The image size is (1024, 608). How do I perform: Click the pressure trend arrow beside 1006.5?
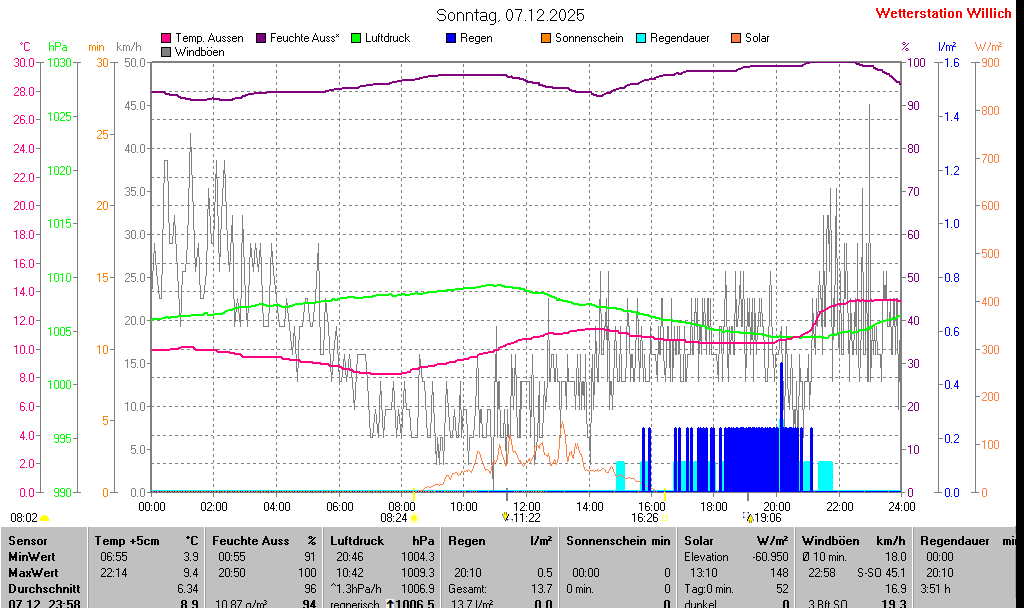pyautogui.click(x=391, y=605)
